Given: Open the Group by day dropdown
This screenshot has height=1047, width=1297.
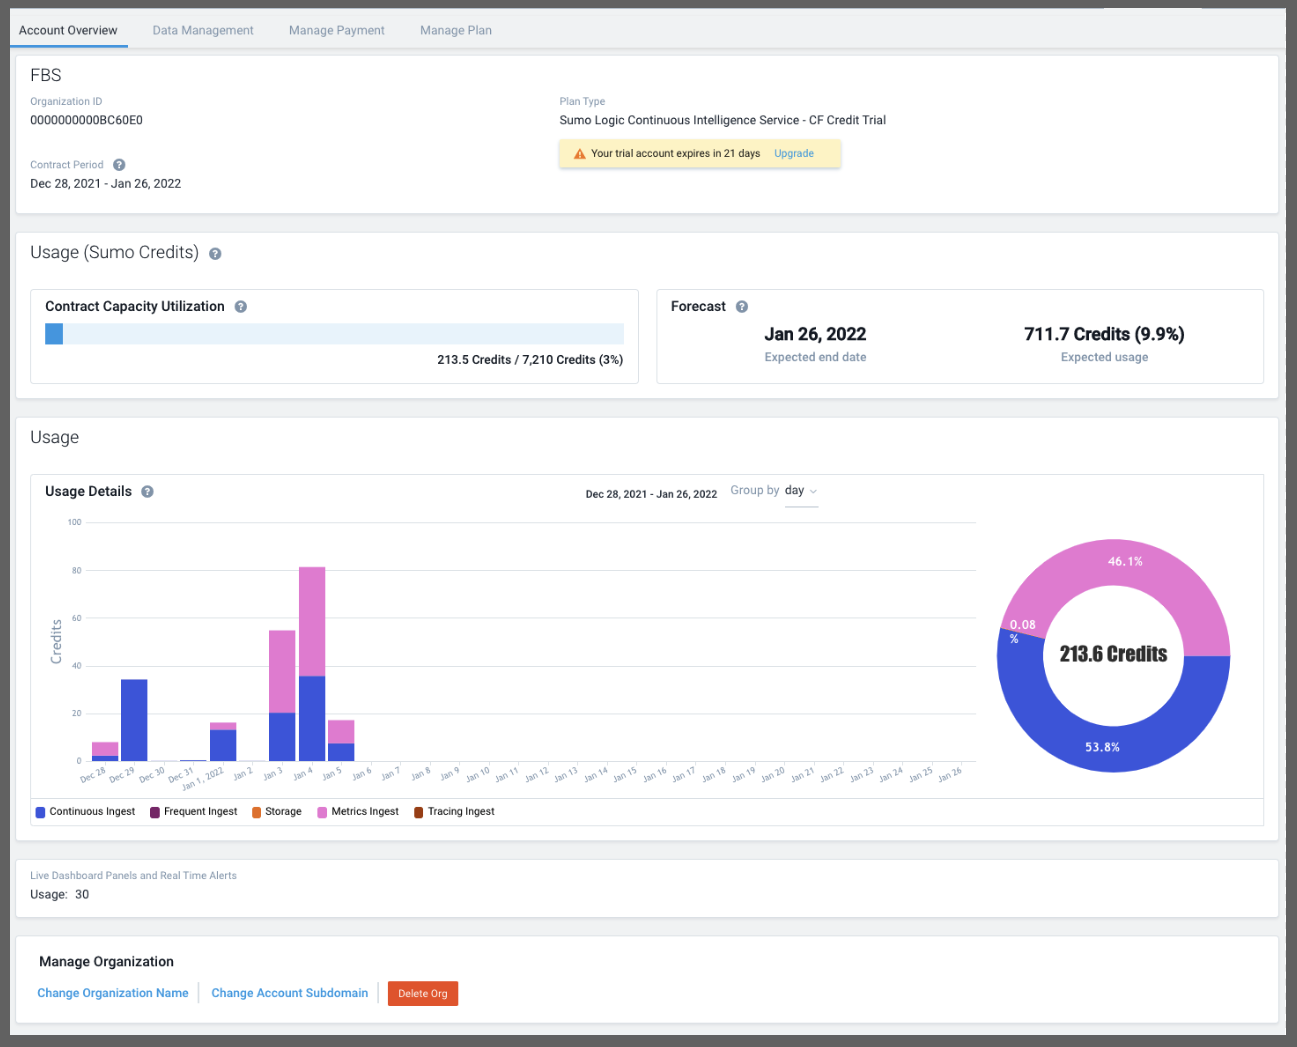Looking at the screenshot, I should tap(801, 491).
